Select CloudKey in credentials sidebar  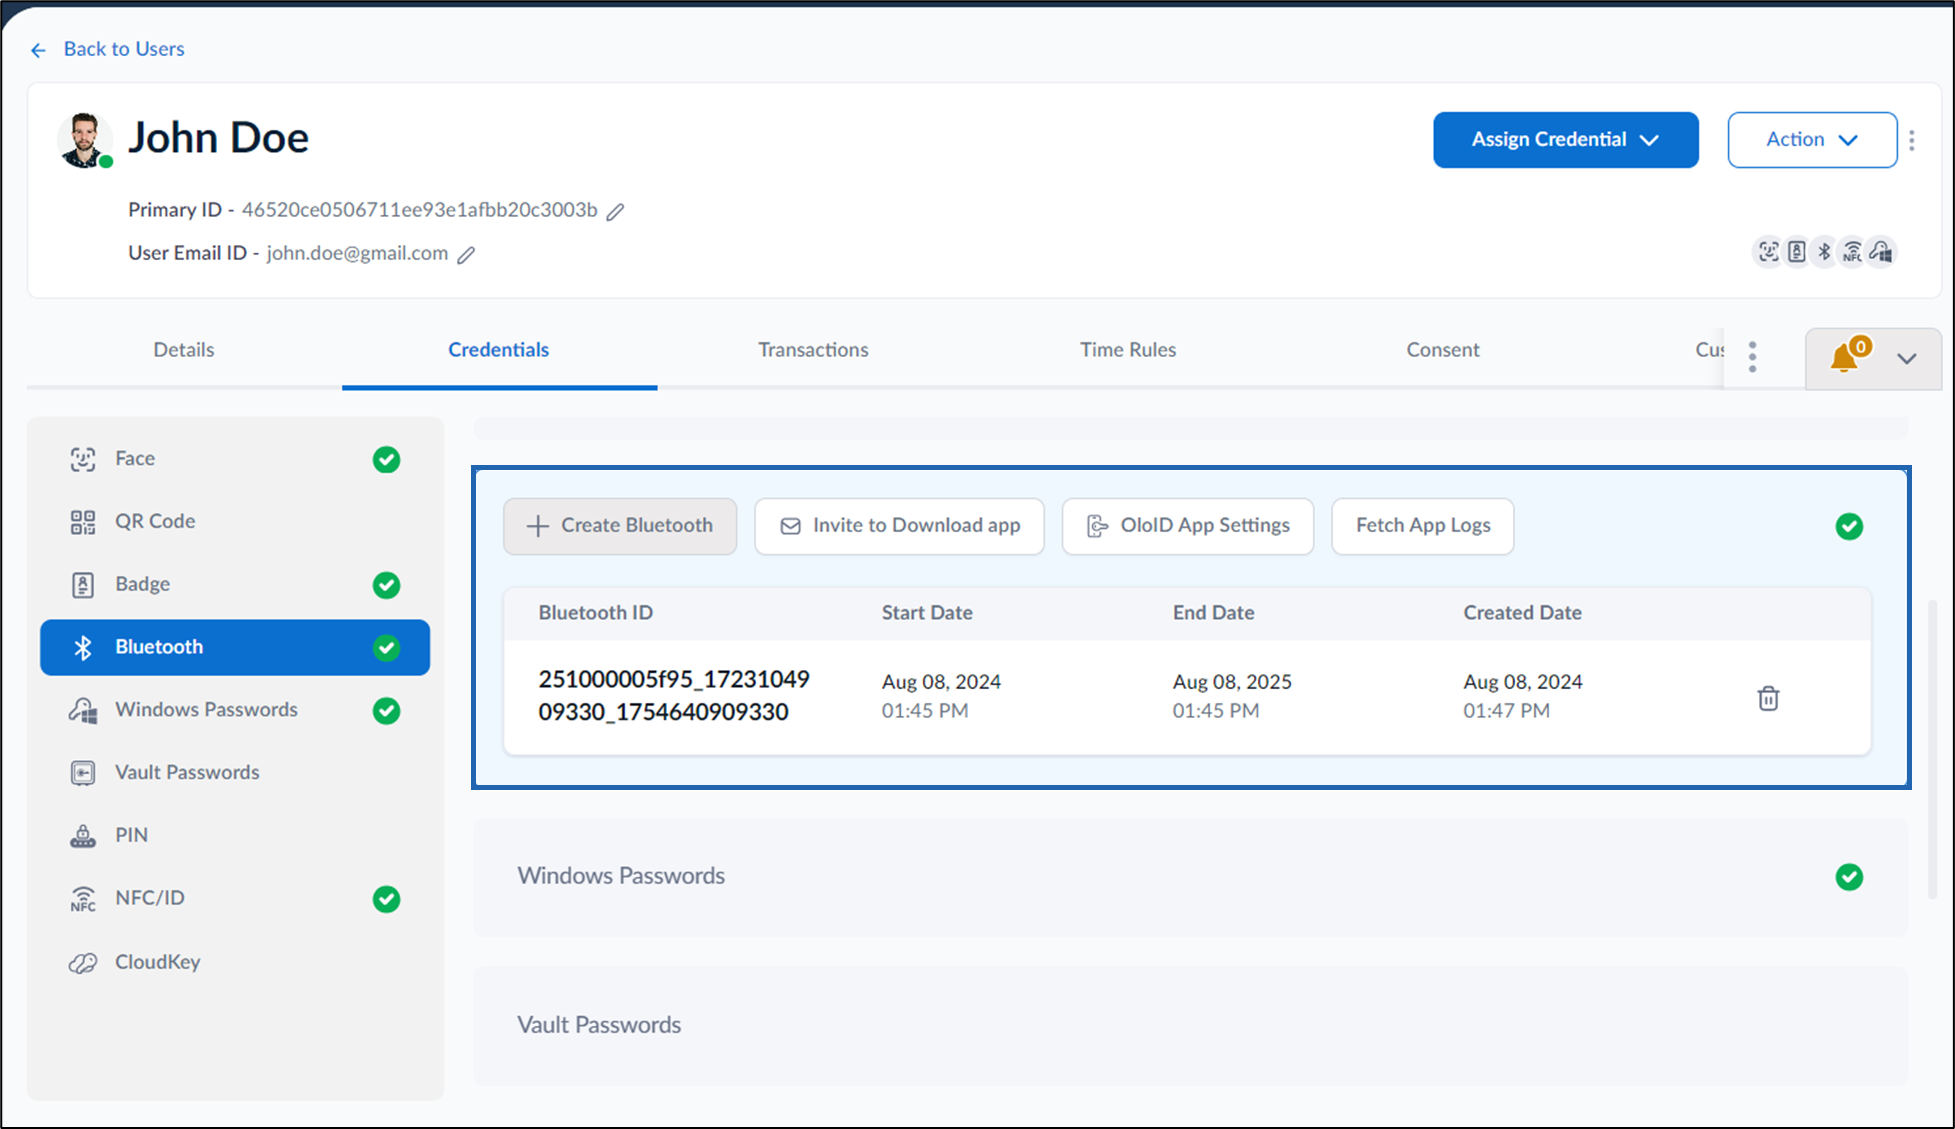tap(235, 962)
